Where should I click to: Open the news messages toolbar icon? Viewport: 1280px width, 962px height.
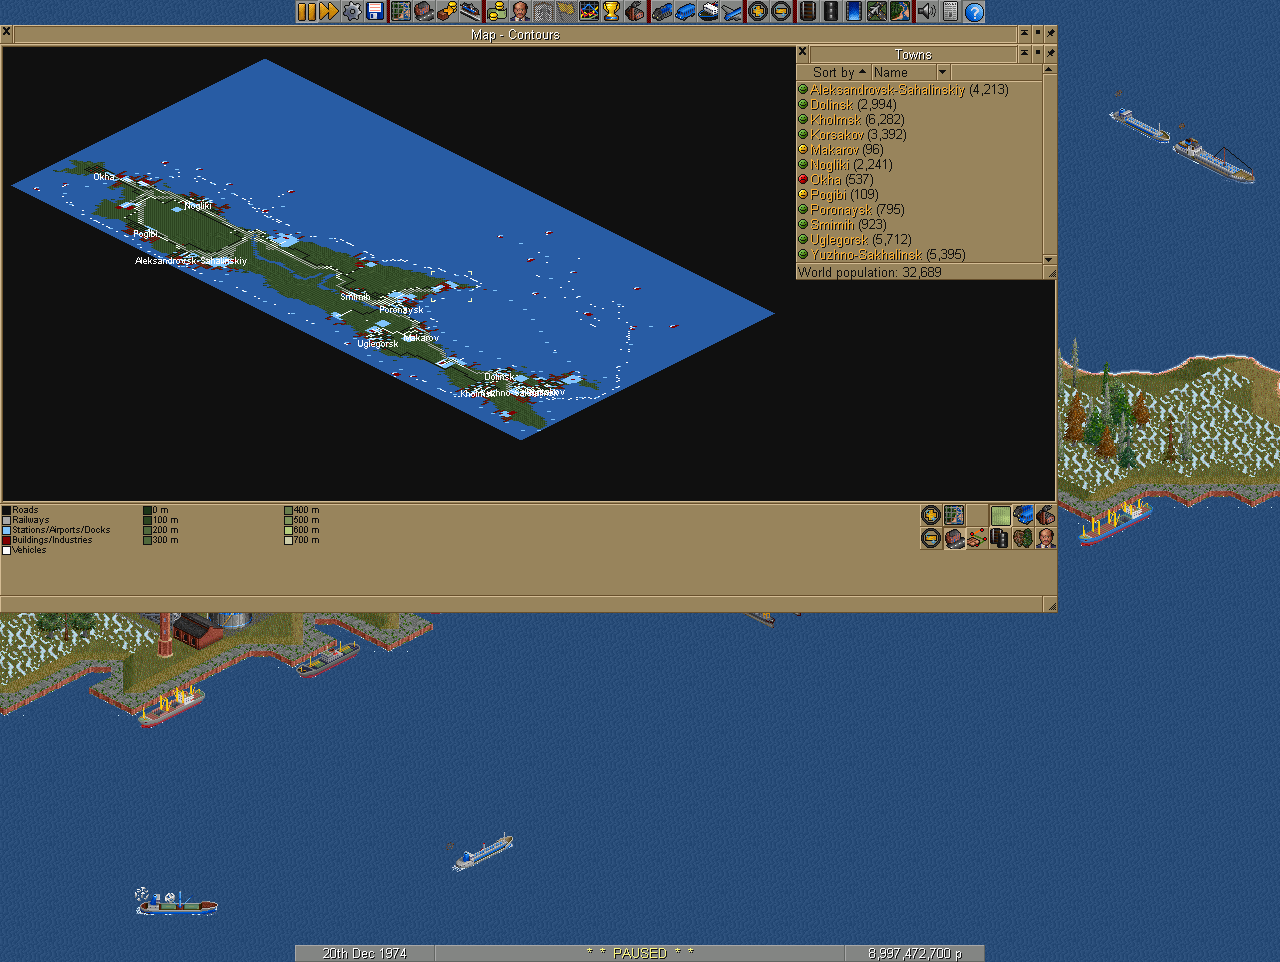click(950, 11)
